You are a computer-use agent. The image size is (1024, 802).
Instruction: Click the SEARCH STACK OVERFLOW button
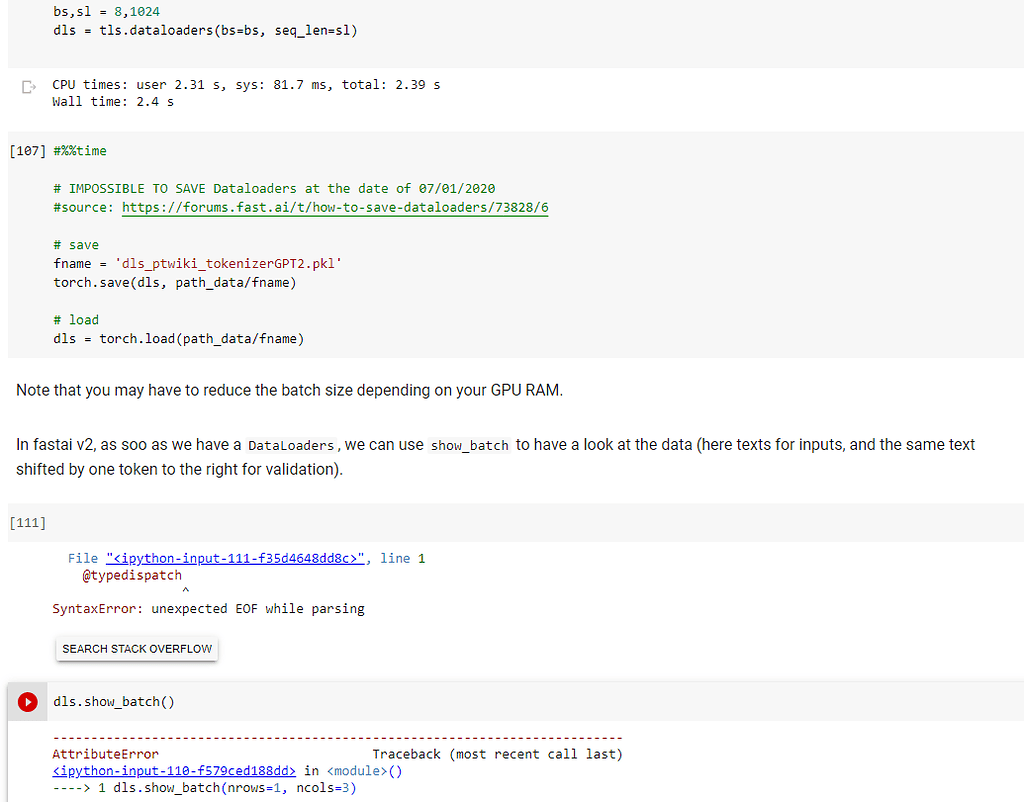[x=136, y=648]
